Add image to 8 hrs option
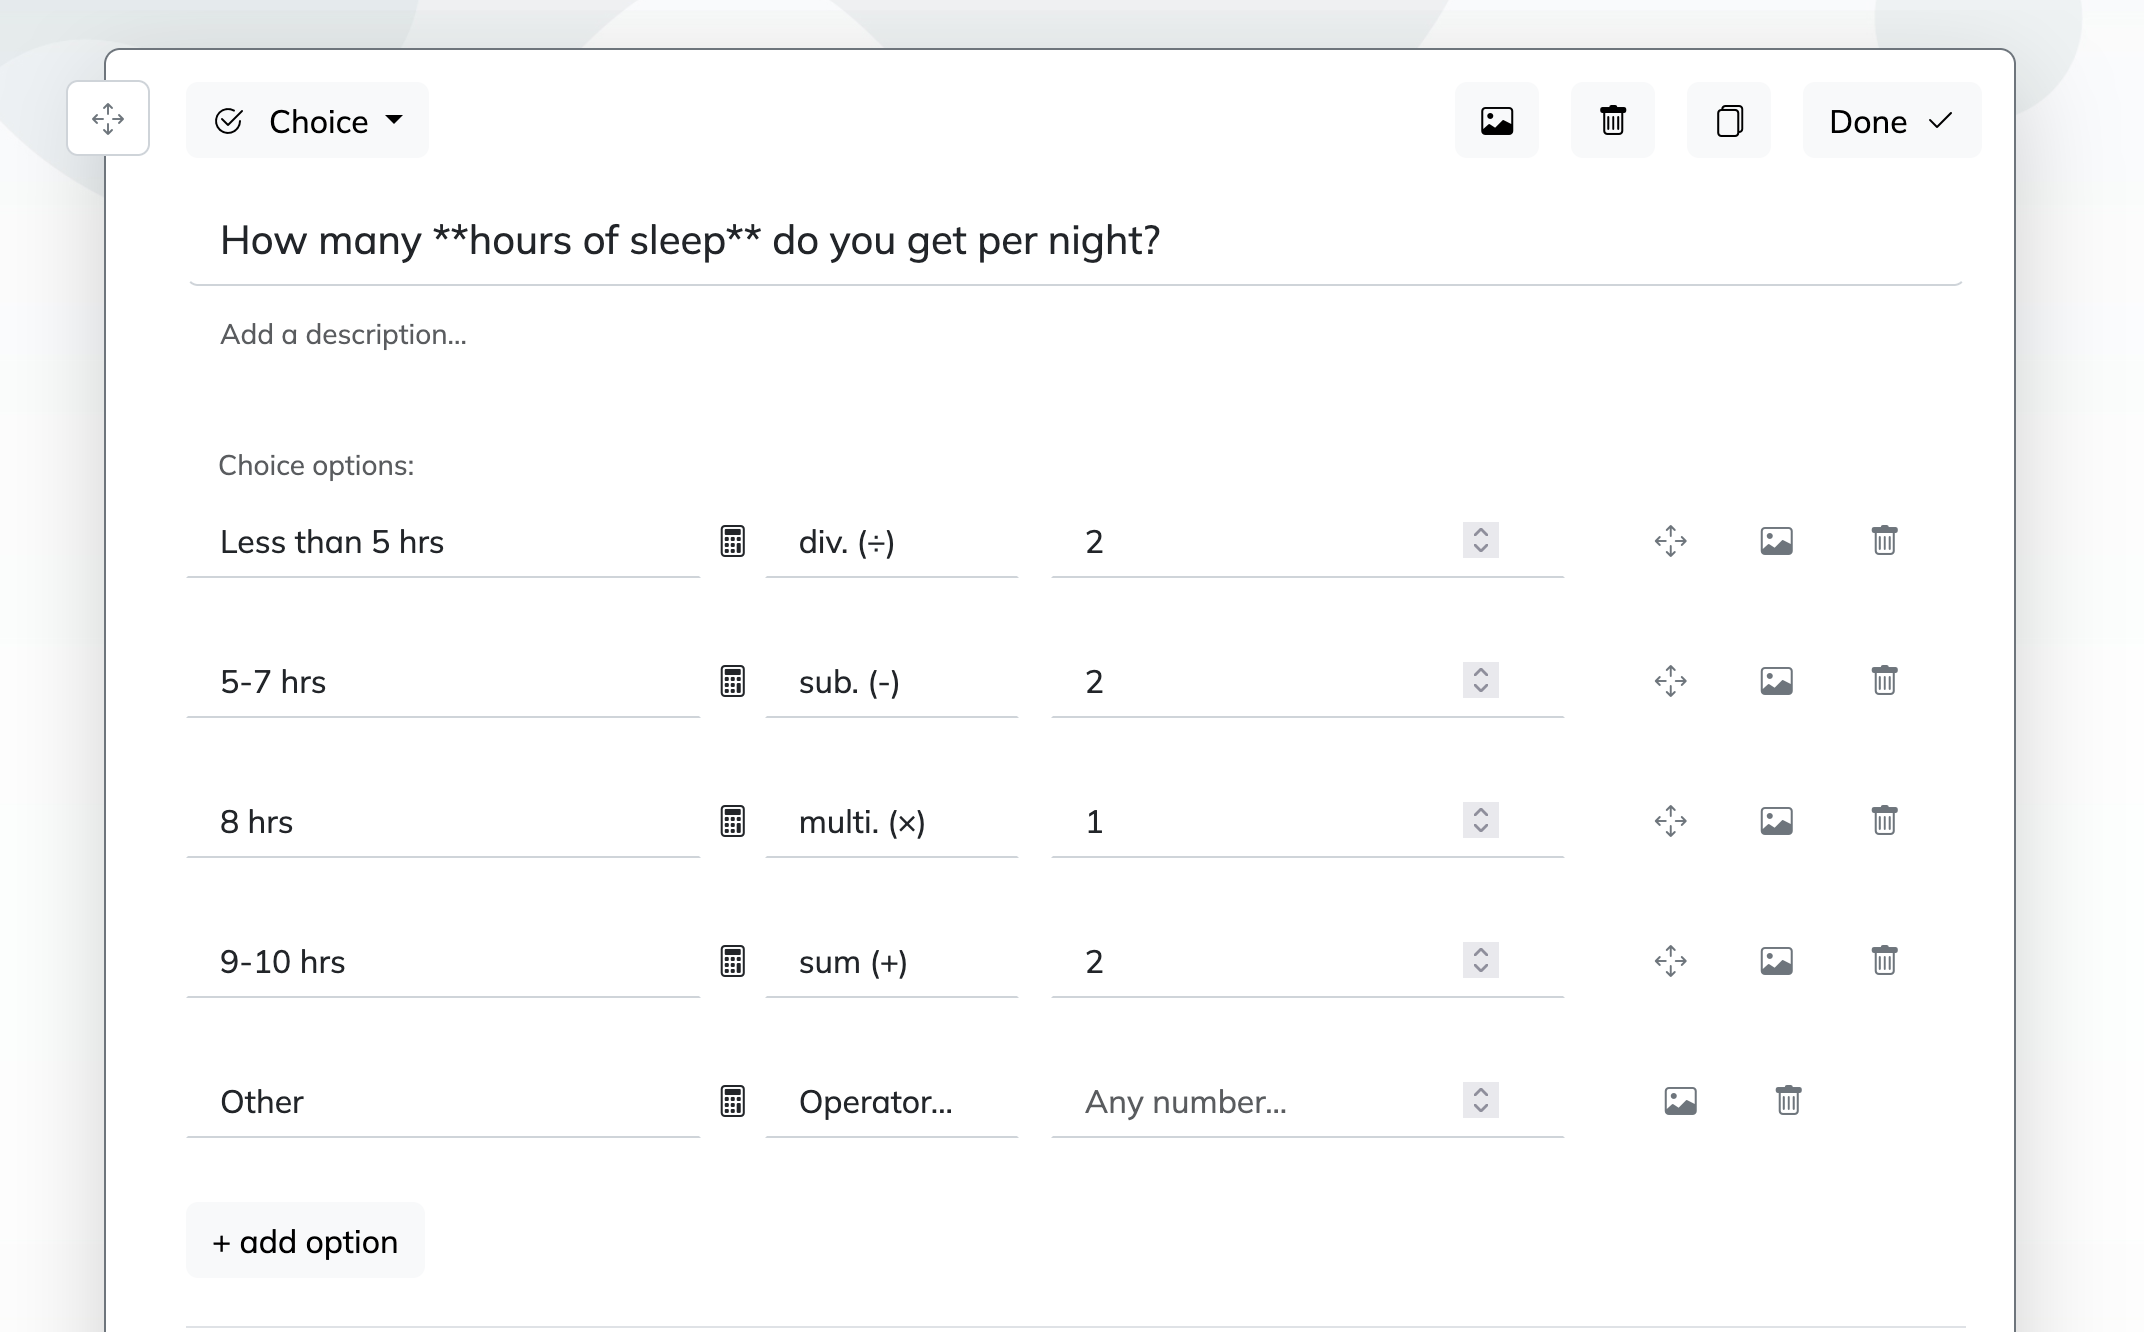 tap(1777, 821)
